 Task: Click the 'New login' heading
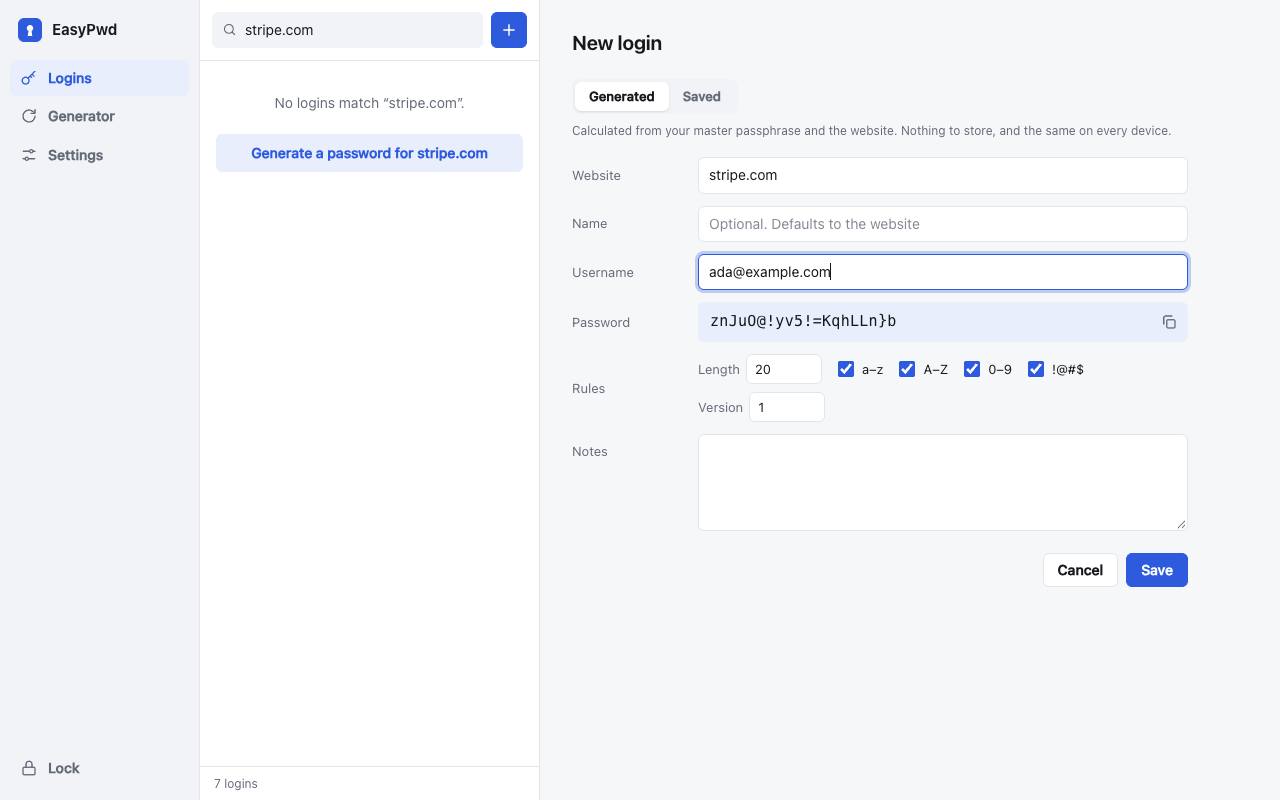[617, 43]
